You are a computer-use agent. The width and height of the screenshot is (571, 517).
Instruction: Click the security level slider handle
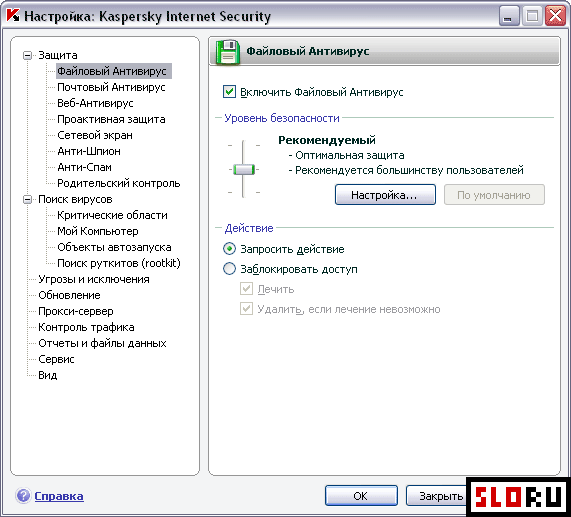(x=244, y=169)
